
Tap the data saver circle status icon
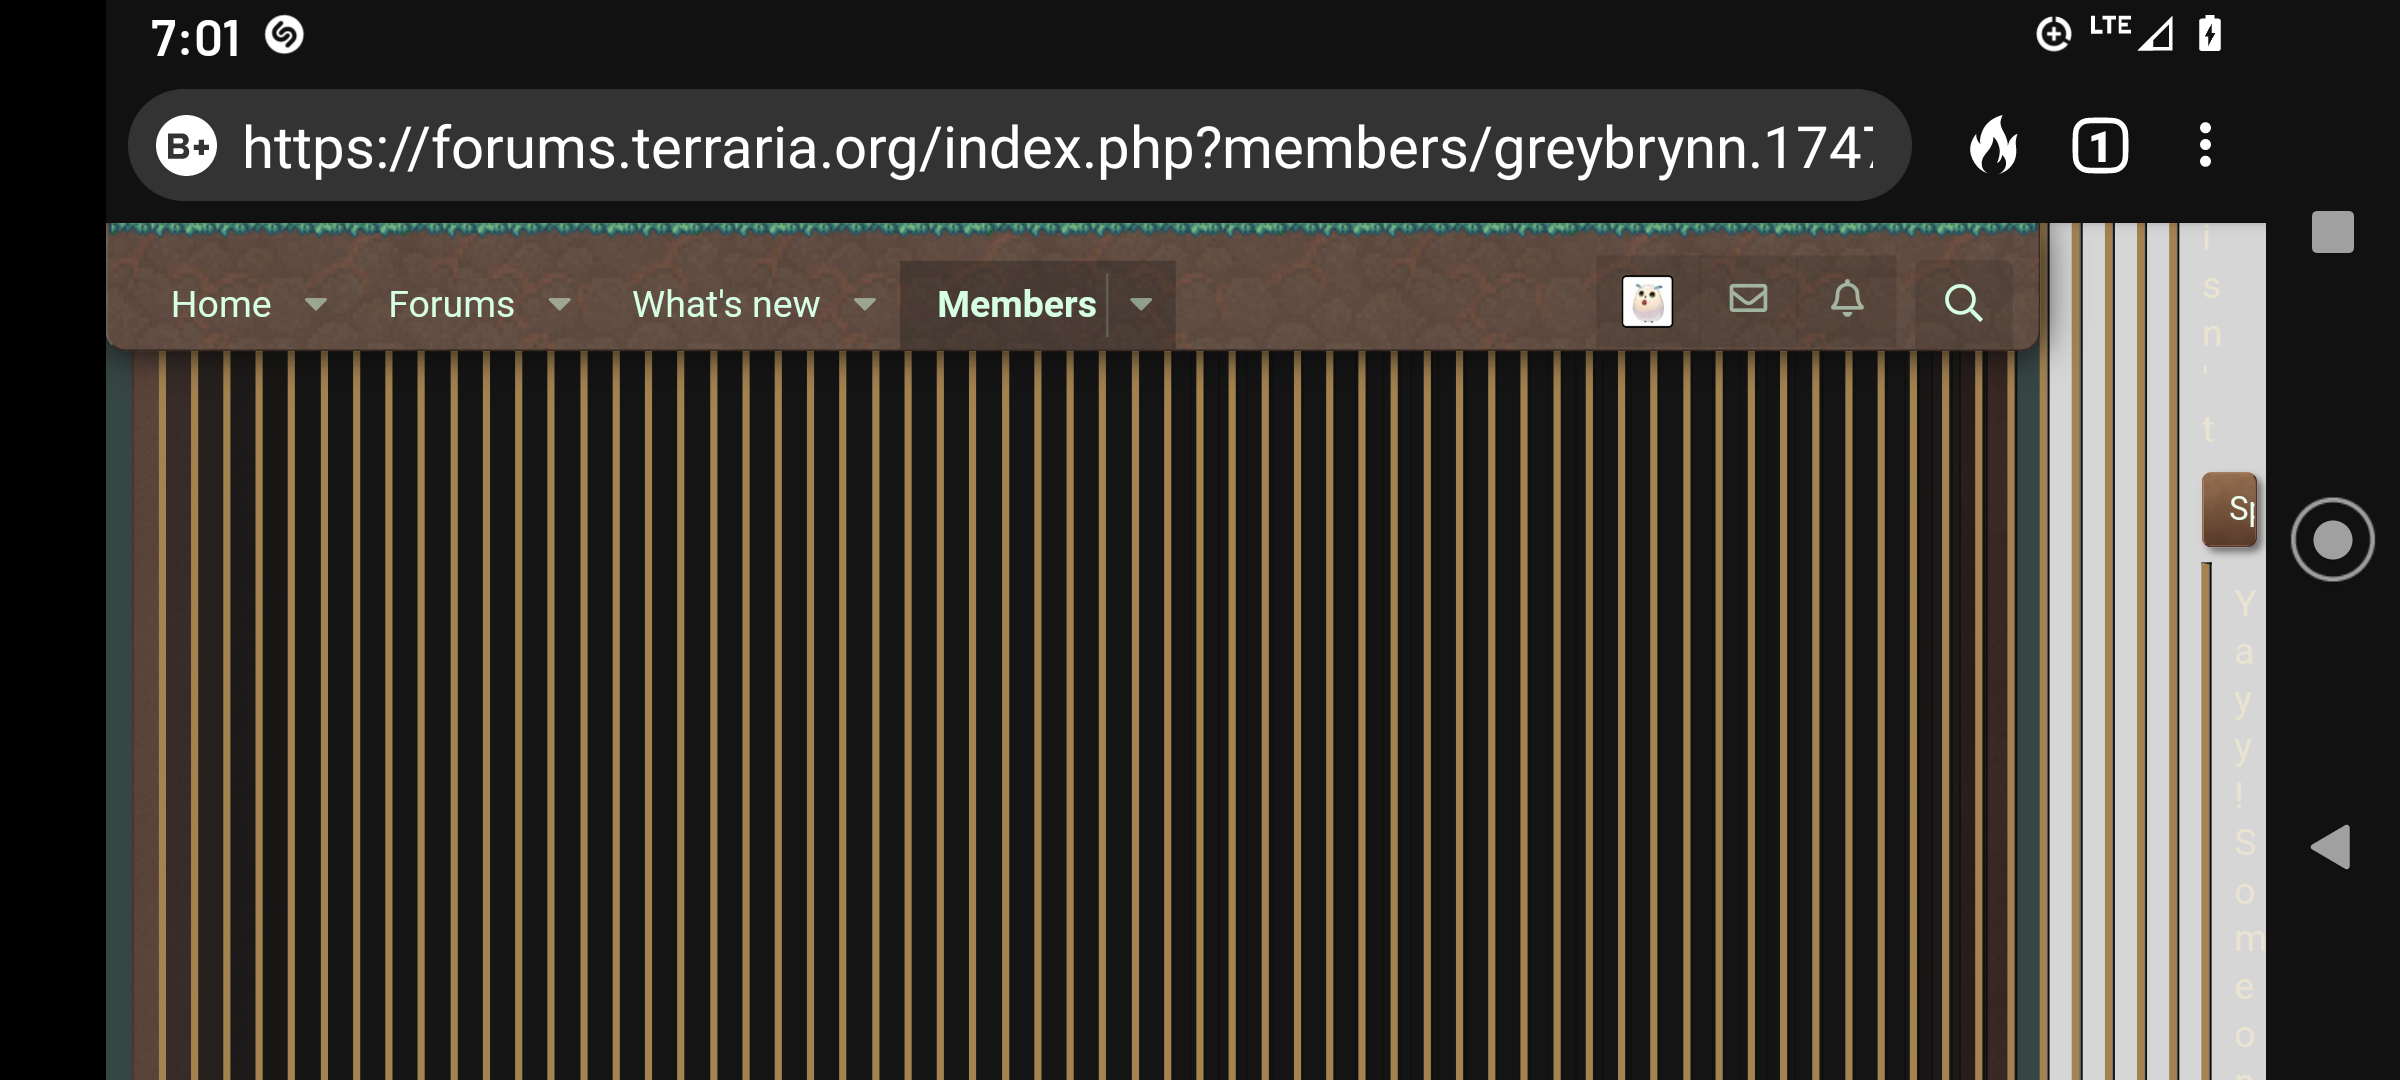(2054, 34)
